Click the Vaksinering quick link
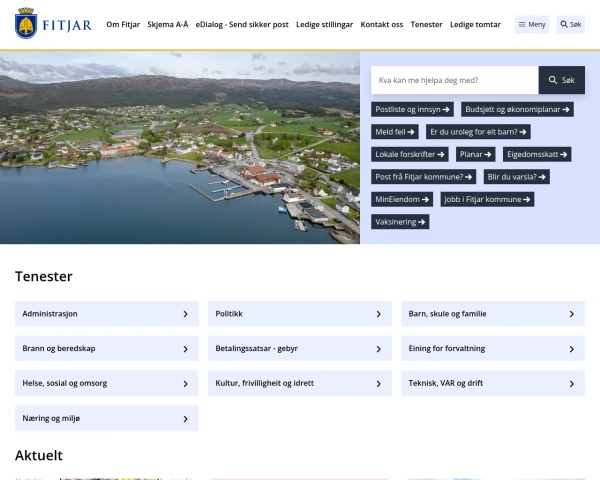The height and width of the screenshot is (480, 600). click(401, 222)
